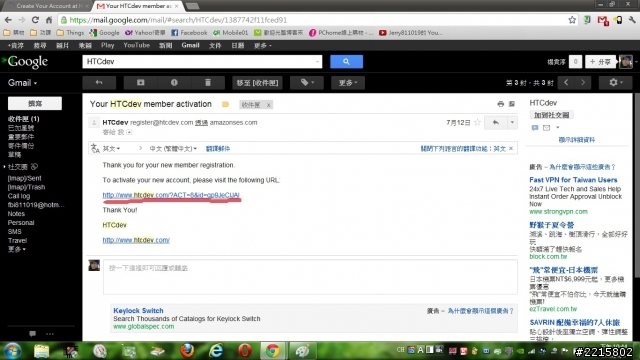Open the chat bubble icon at sidebar bottom

pos(32,334)
